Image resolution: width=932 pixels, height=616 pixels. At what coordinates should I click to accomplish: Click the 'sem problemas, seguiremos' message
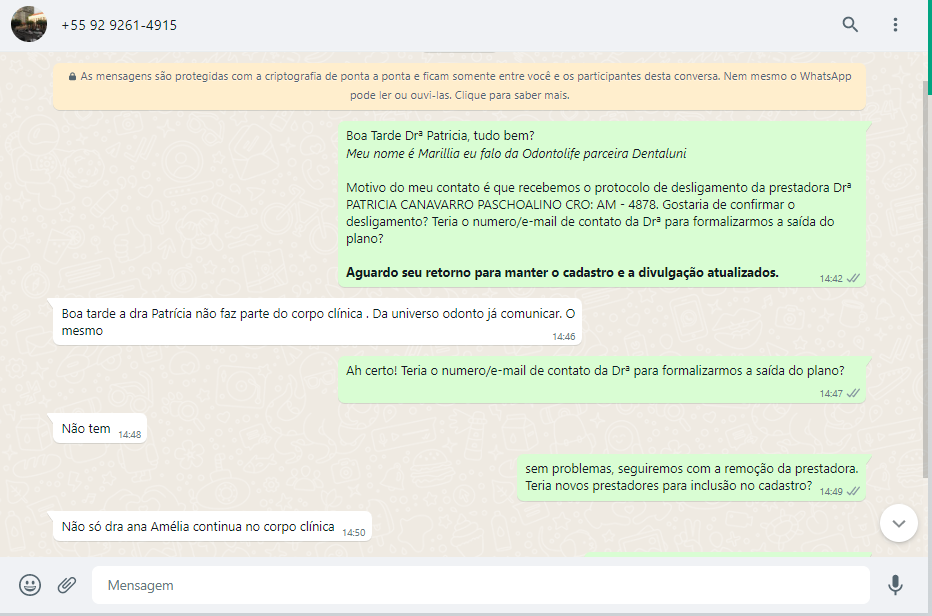click(x=691, y=477)
